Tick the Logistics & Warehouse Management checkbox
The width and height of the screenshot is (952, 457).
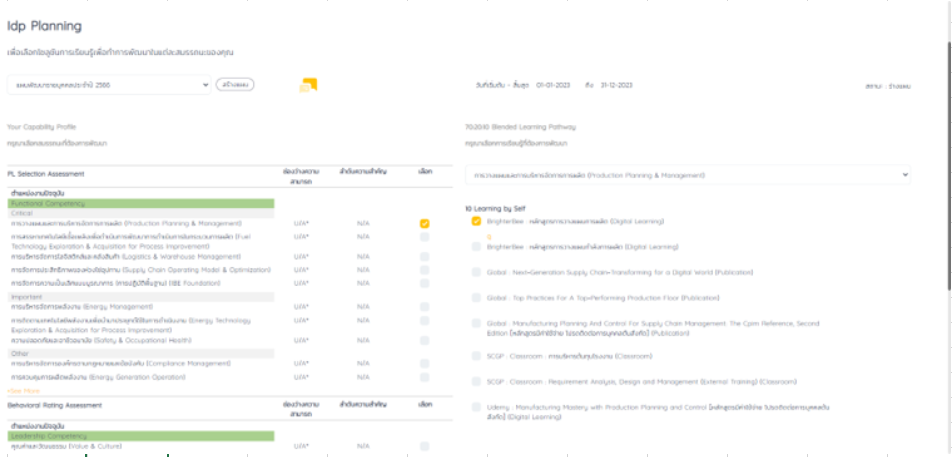[425, 257]
